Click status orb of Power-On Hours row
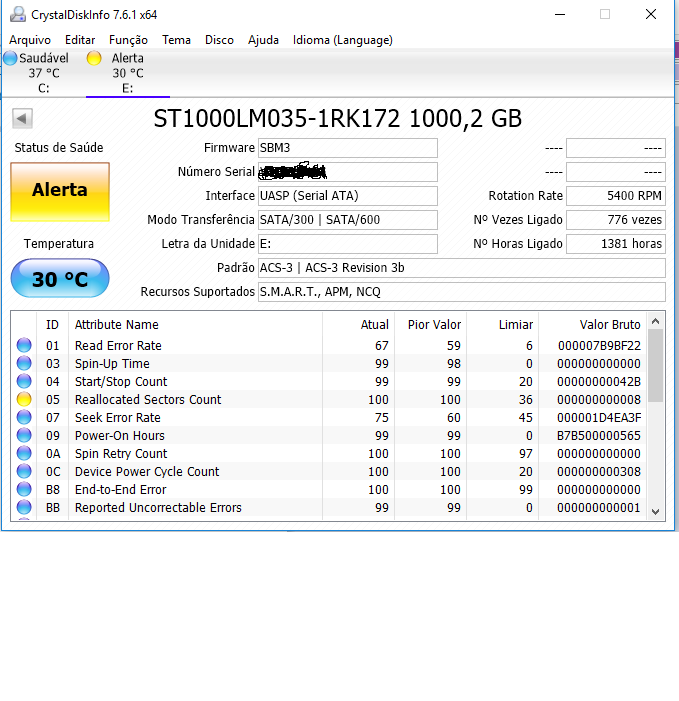The height and width of the screenshot is (701, 679). click(24, 435)
